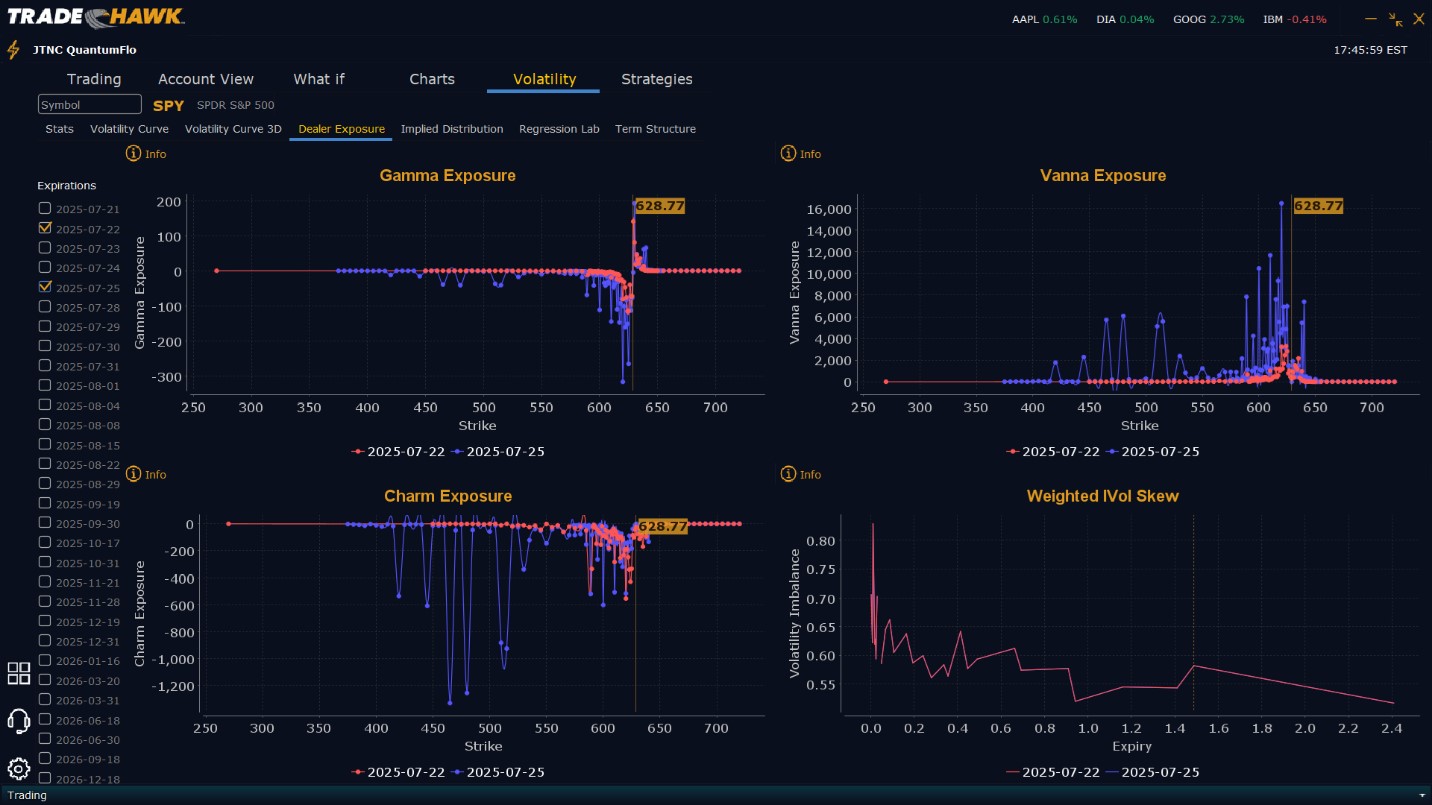Tick the 2025-11-21 expiration box
The height and width of the screenshot is (805, 1432).
[x=44, y=582]
